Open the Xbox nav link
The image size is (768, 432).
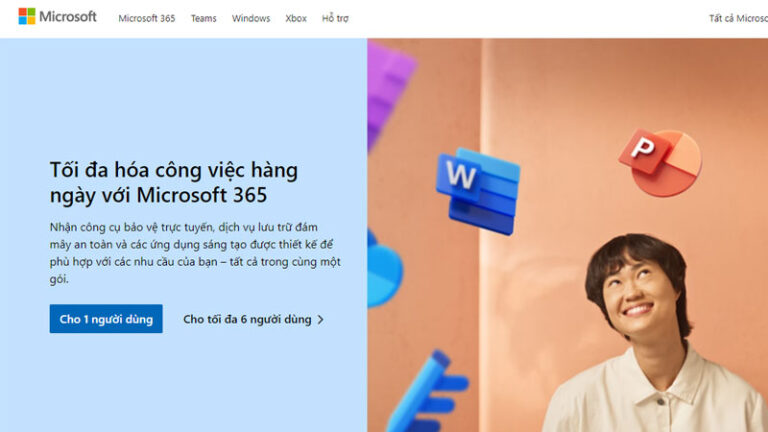click(296, 19)
